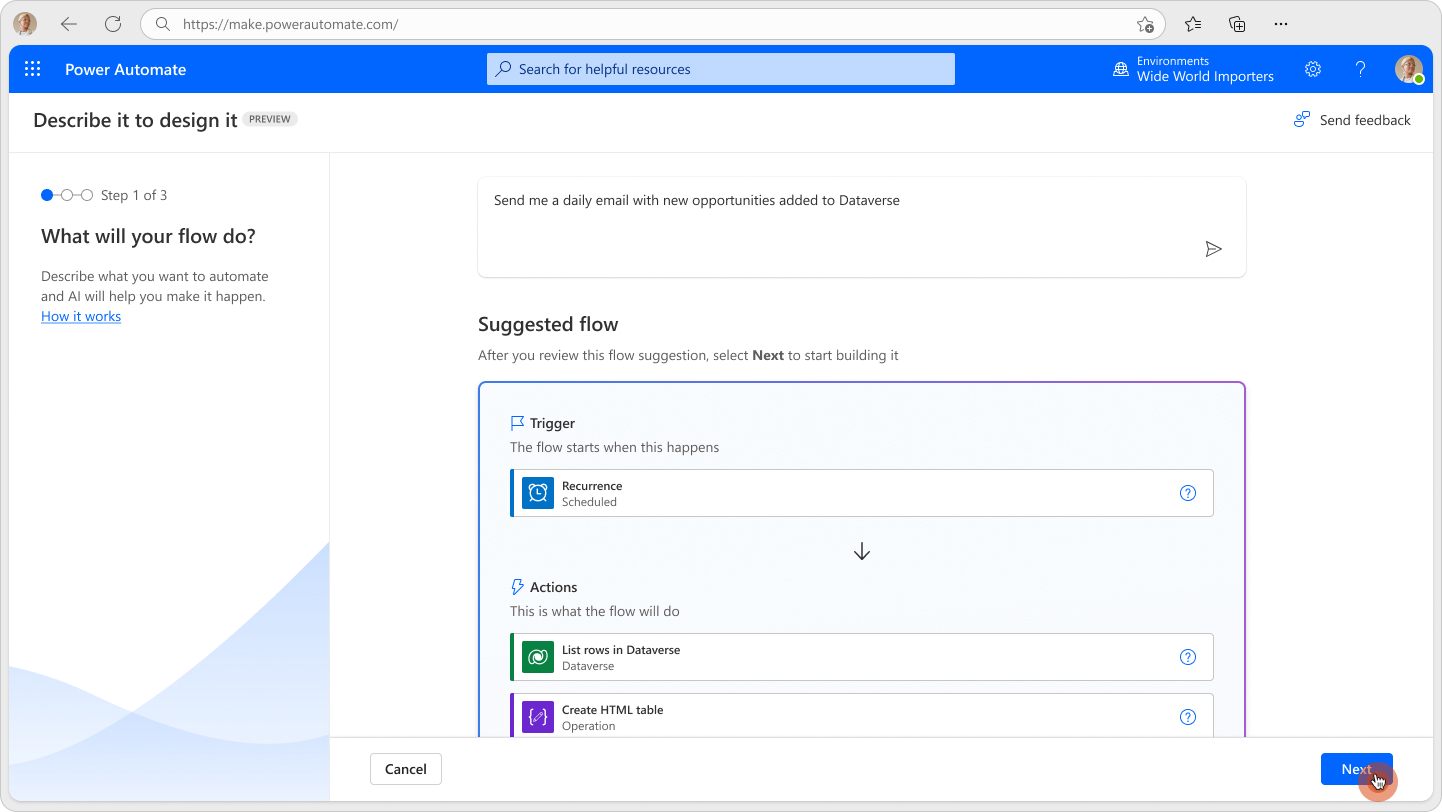This screenshot has width=1442, height=812.
Task: Click 'The flow starts when this happens' text
Action: 614,447
